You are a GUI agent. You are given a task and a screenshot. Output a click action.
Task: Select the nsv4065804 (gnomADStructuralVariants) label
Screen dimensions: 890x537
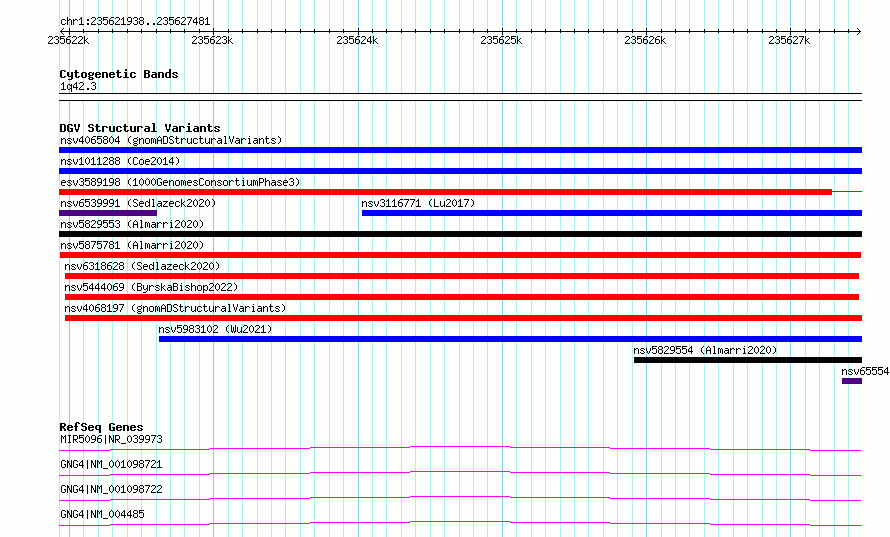click(x=171, y=140)
